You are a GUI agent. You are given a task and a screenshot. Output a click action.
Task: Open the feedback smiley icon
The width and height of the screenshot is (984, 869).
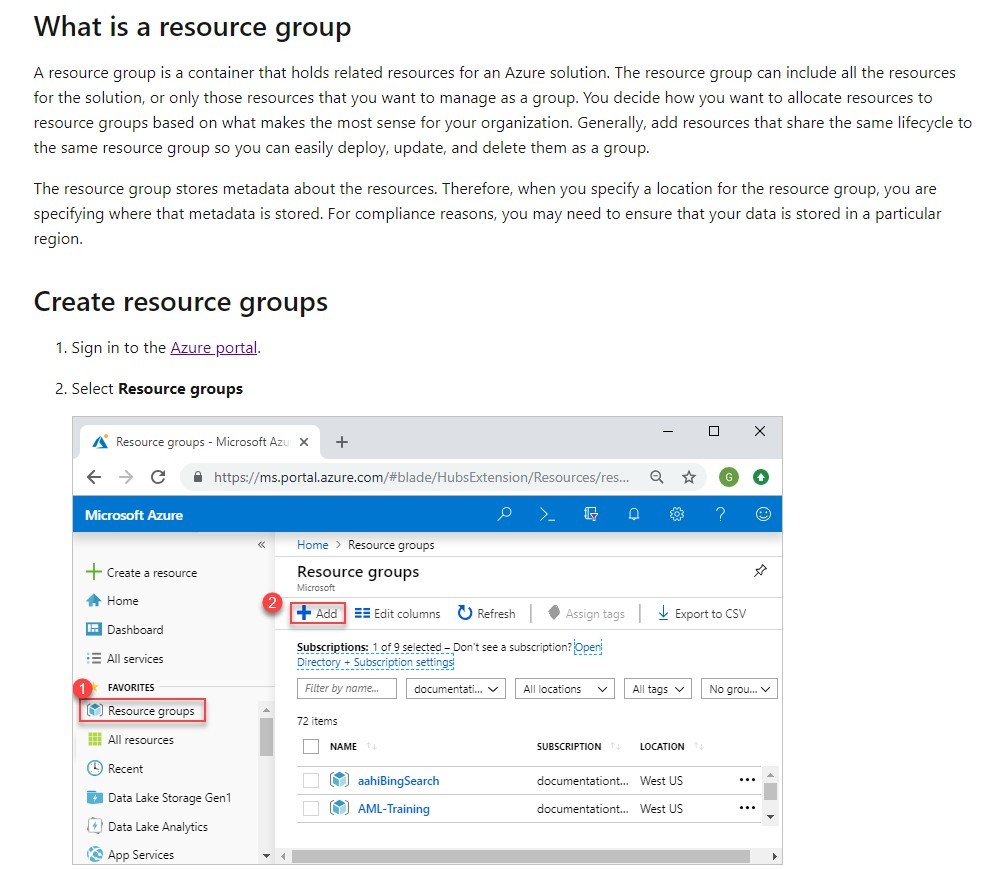762,514
